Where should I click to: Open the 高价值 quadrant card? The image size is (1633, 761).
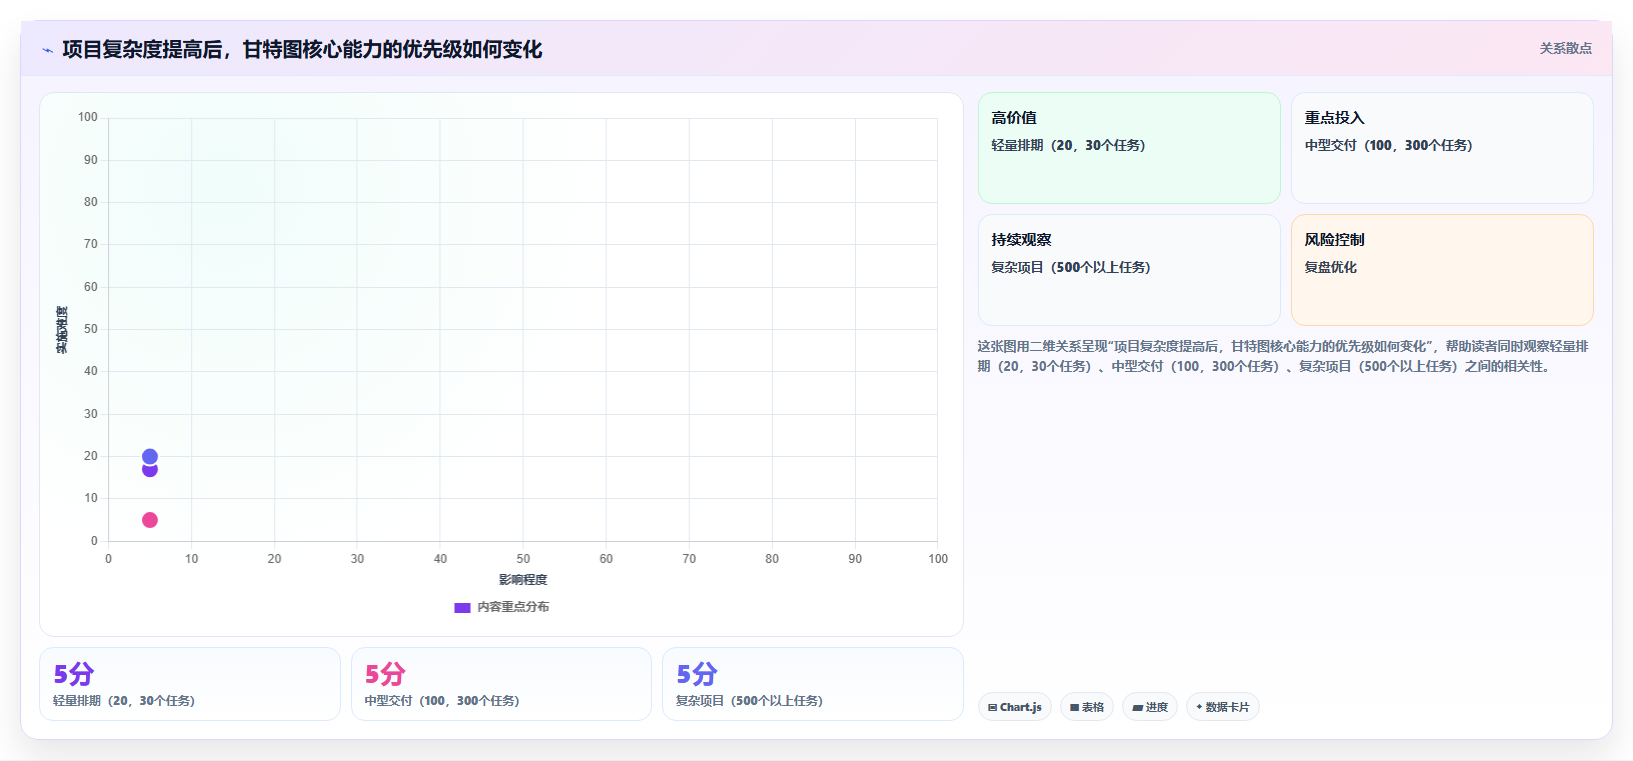1129,148
